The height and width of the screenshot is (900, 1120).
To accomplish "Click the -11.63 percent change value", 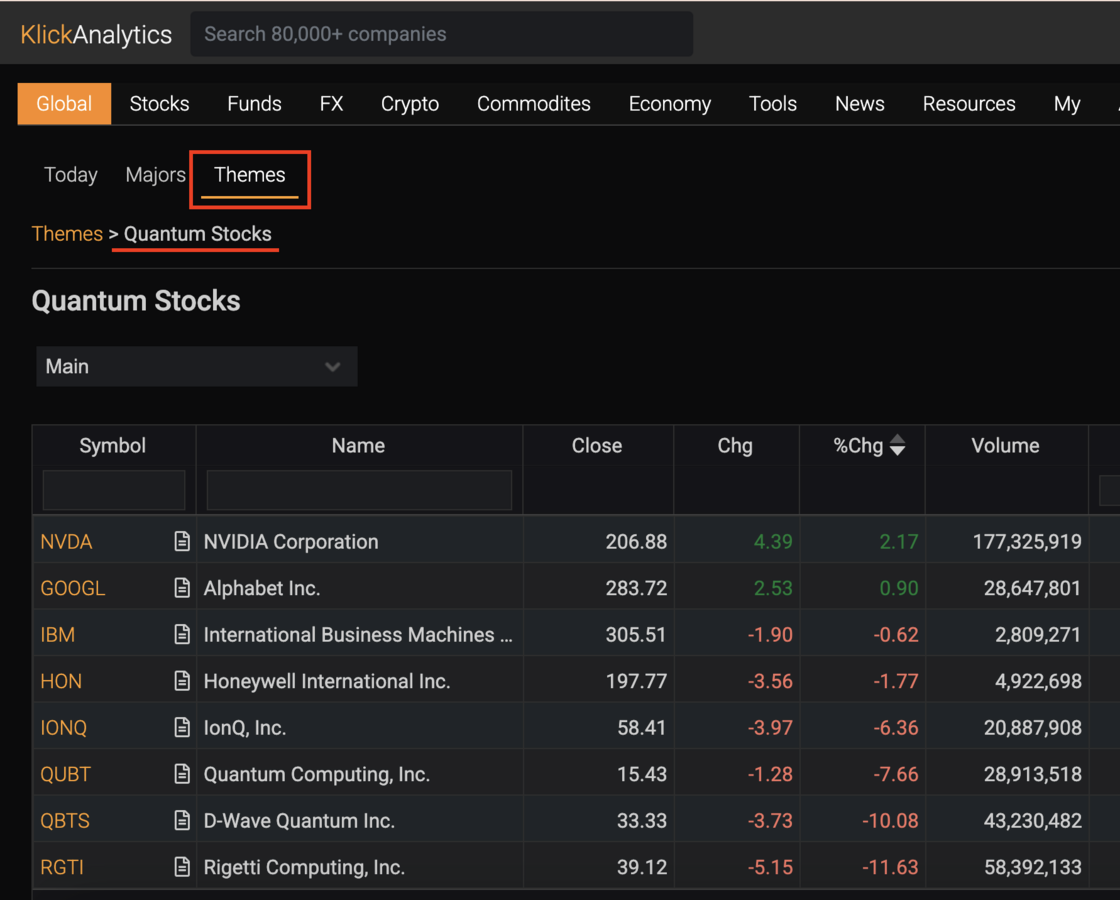I will [890, 866].
